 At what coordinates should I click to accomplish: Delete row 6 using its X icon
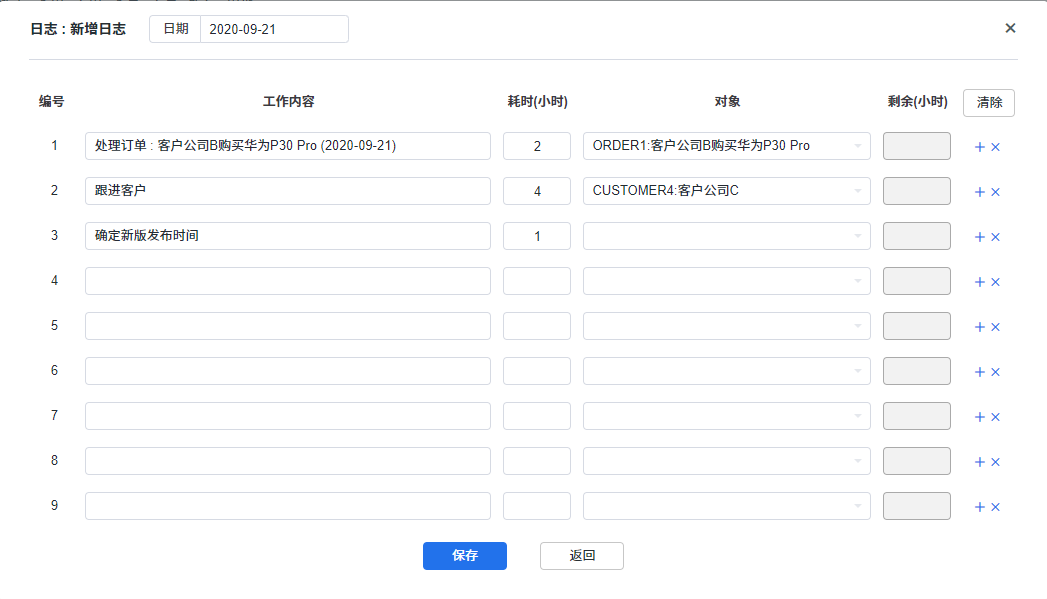(x=995, y=372)
